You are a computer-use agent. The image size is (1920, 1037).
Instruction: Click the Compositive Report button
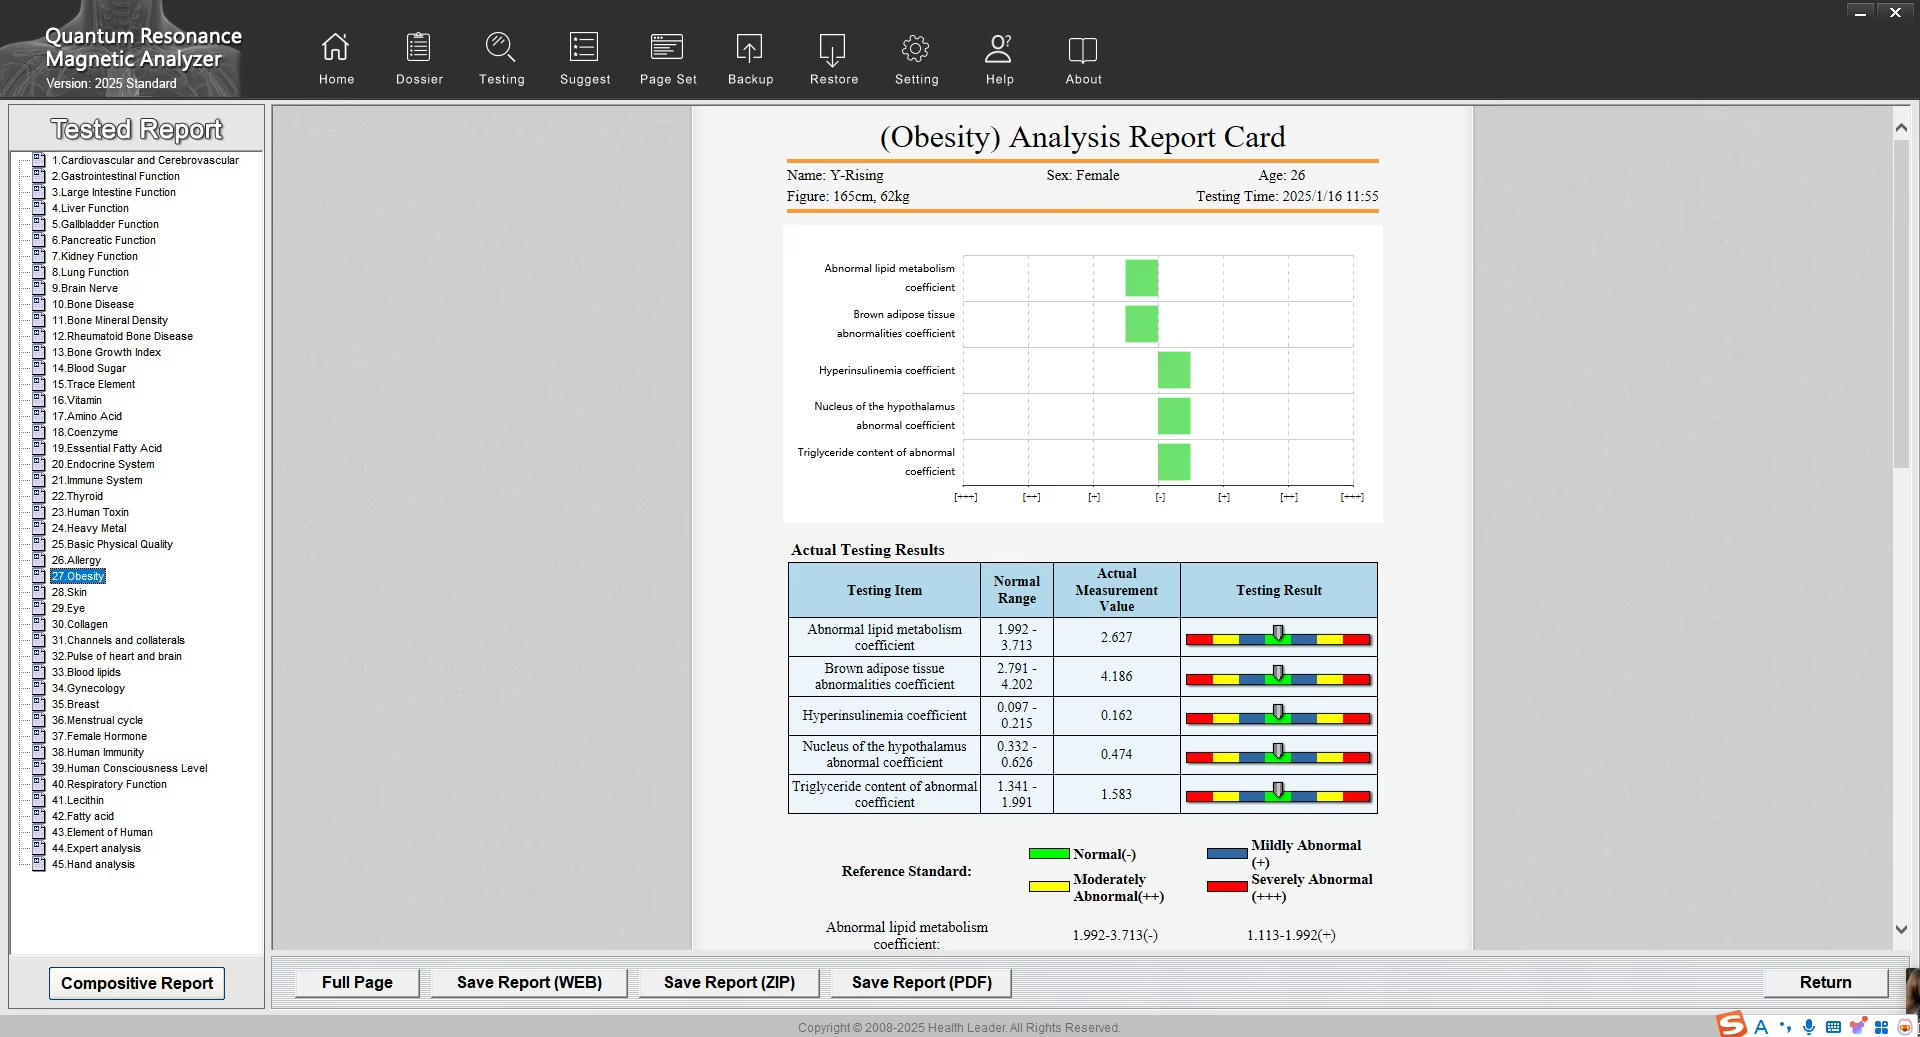coord(137,983)
